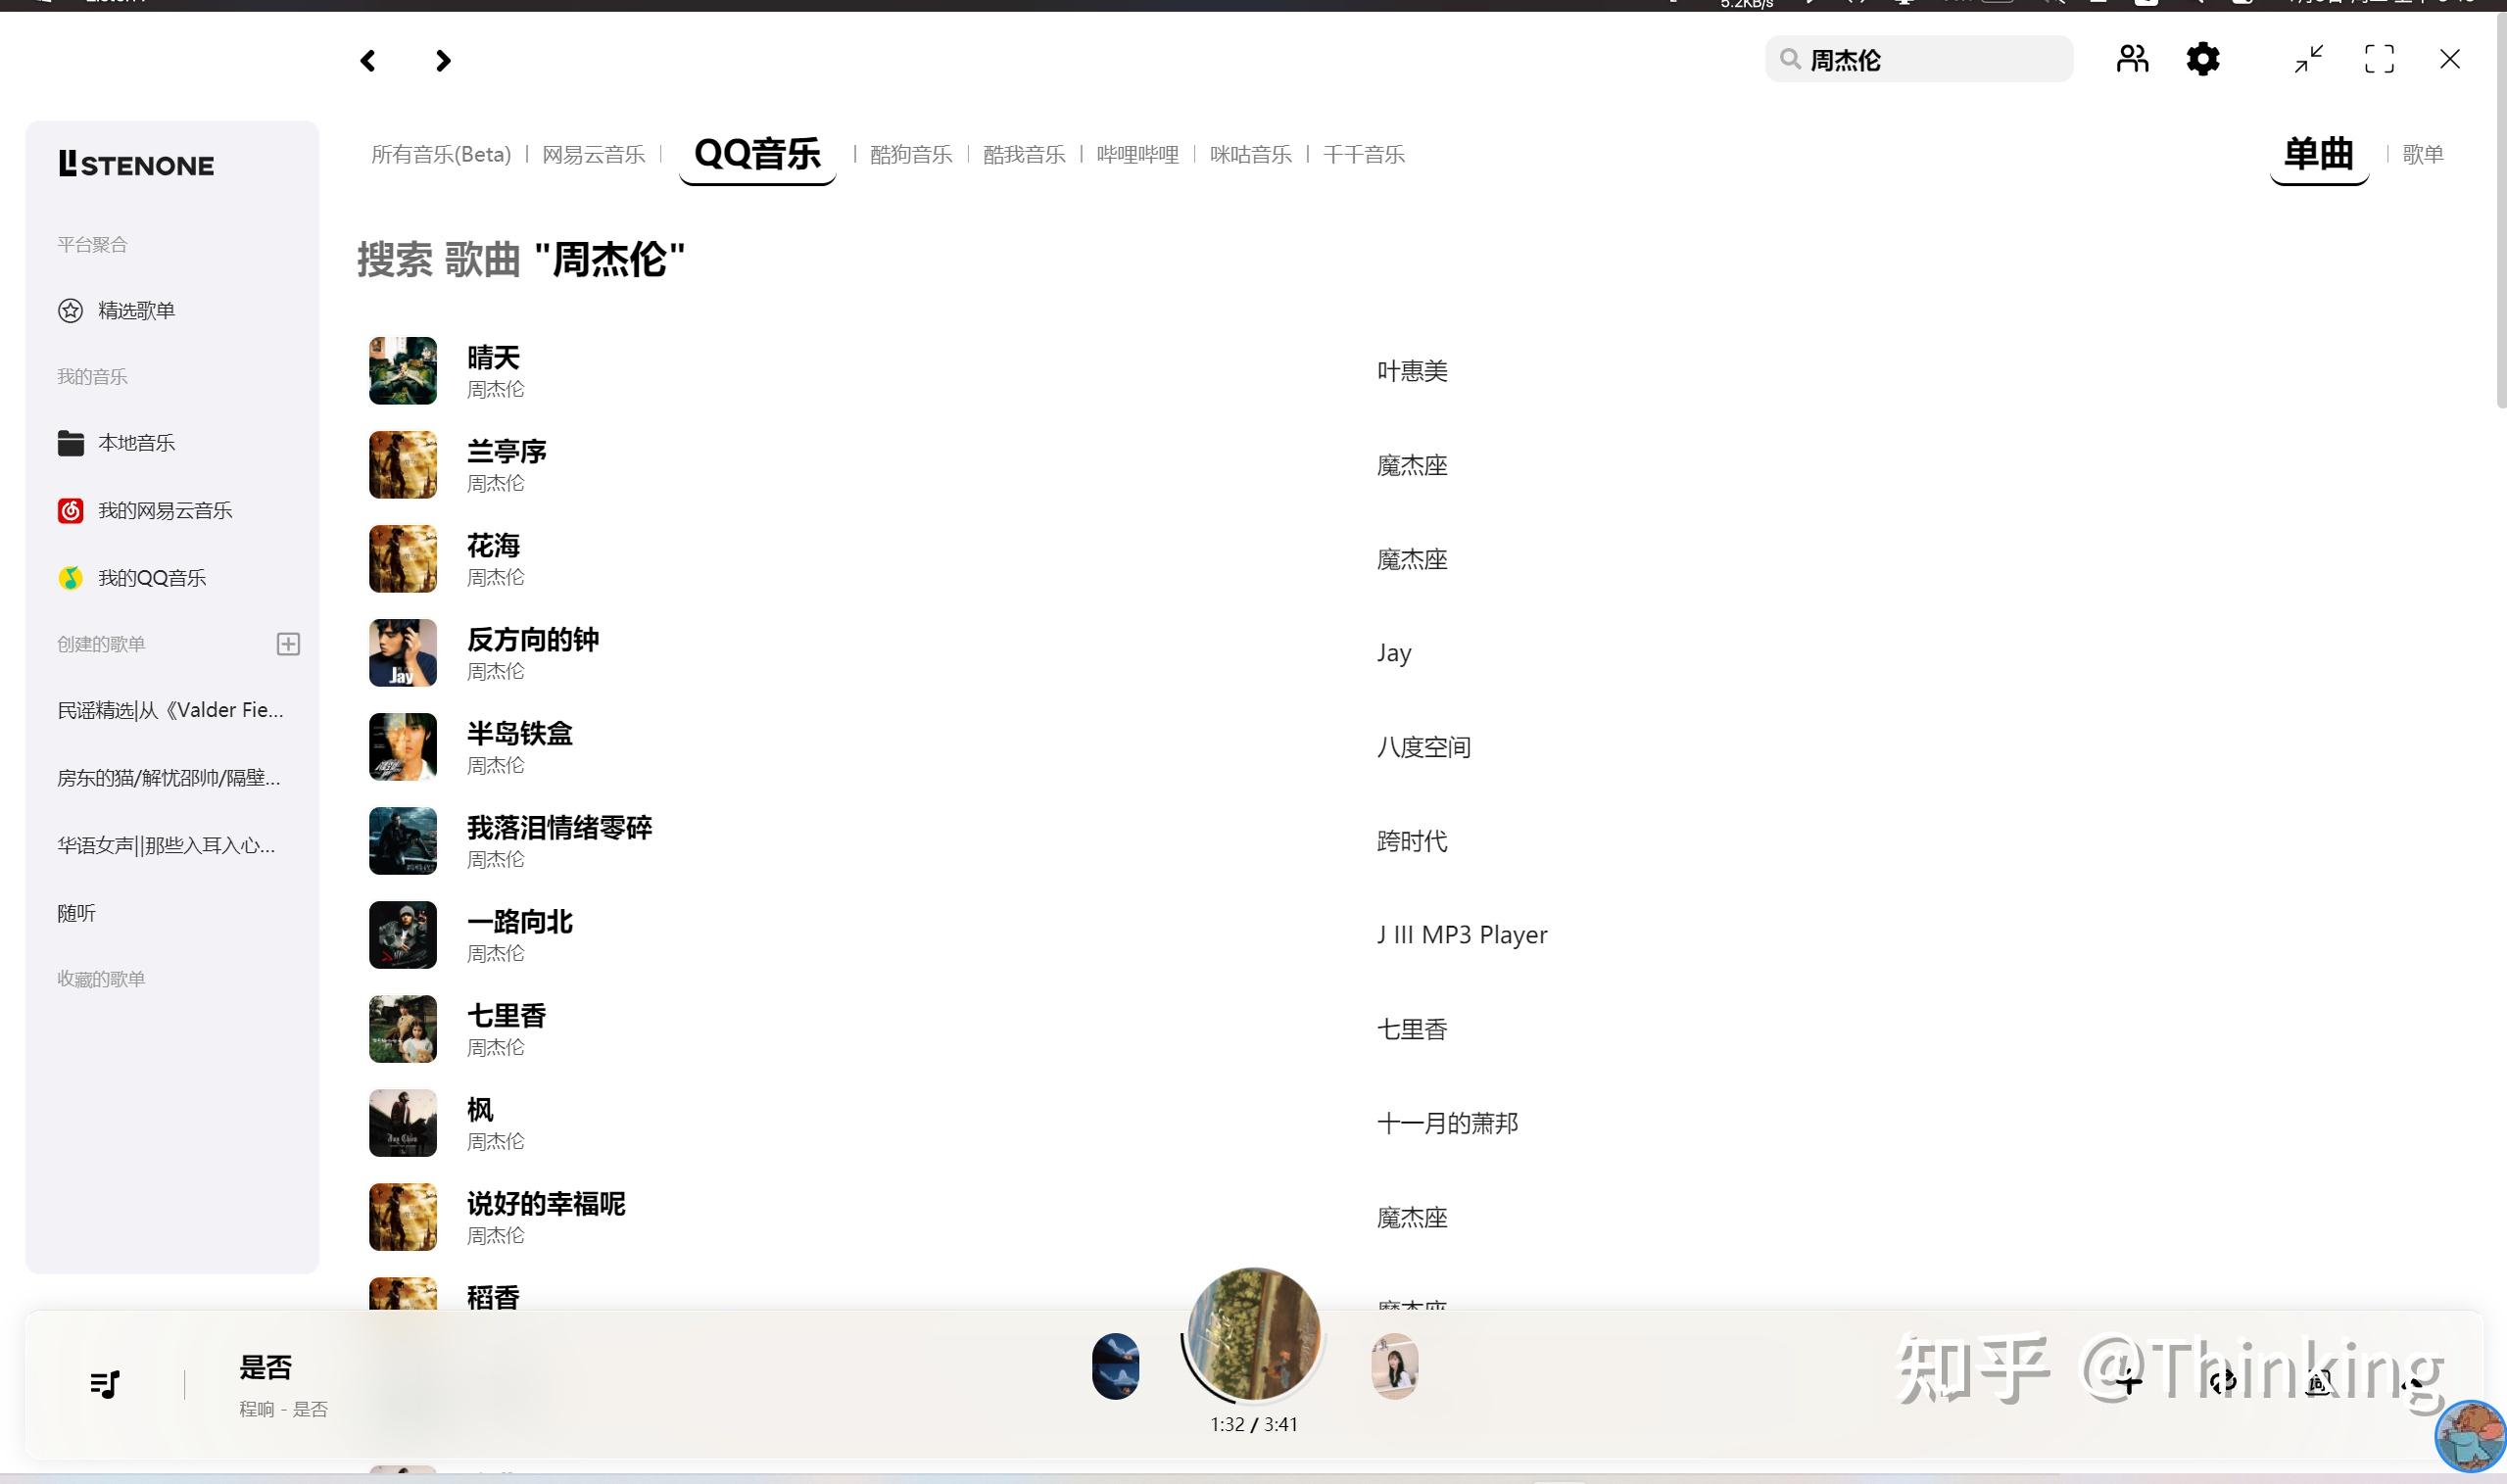Enable fullscreen mode icon
Screen dimensions: 2507x1484
[2379, 59]
